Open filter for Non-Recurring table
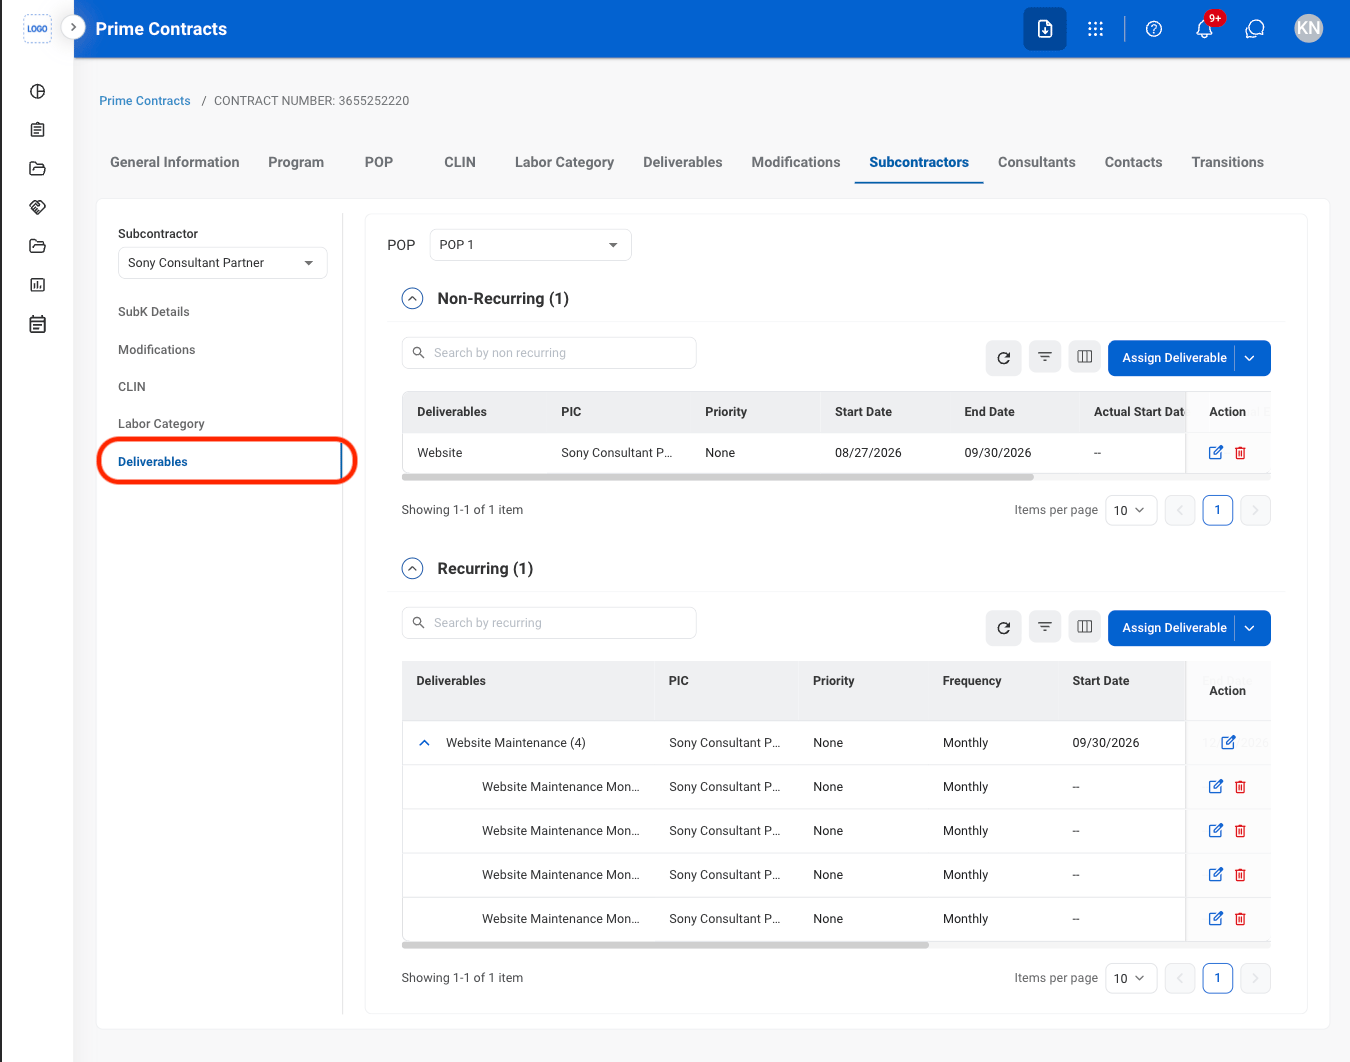The width and height of the screenshot is (1350, 1062). pyautogui.click(x=1045, y=357)
